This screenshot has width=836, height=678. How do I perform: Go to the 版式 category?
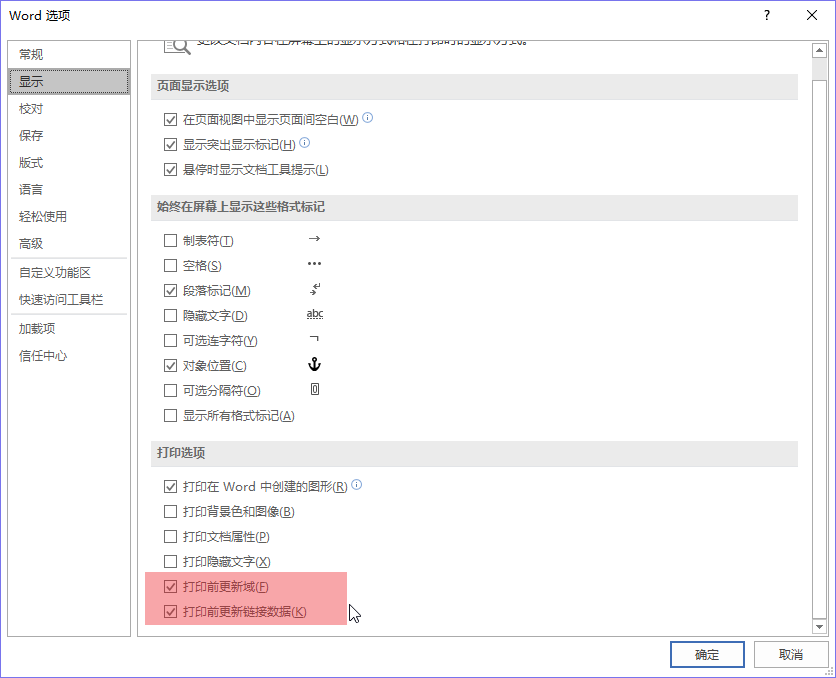click(69, 163)
